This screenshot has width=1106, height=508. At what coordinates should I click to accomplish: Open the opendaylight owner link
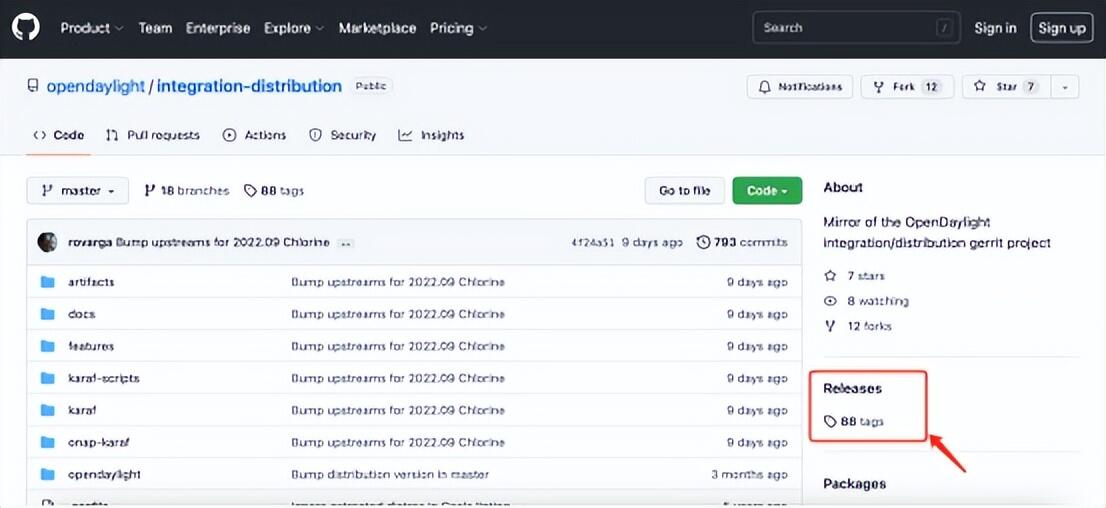click(96, 86)
